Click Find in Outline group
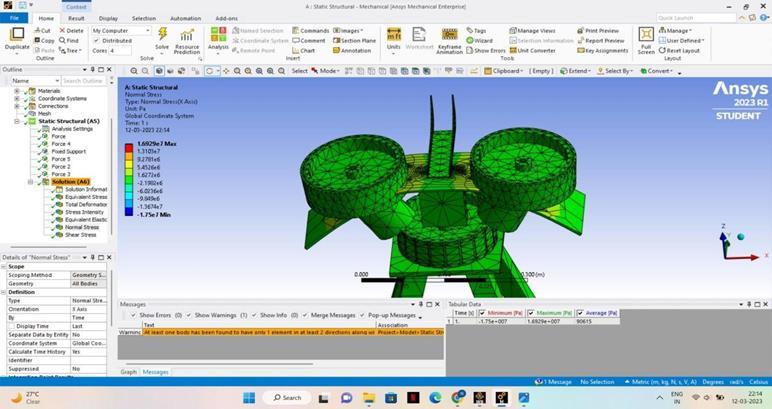This screenshot has width=772, height=409. [x=69, y=40]
